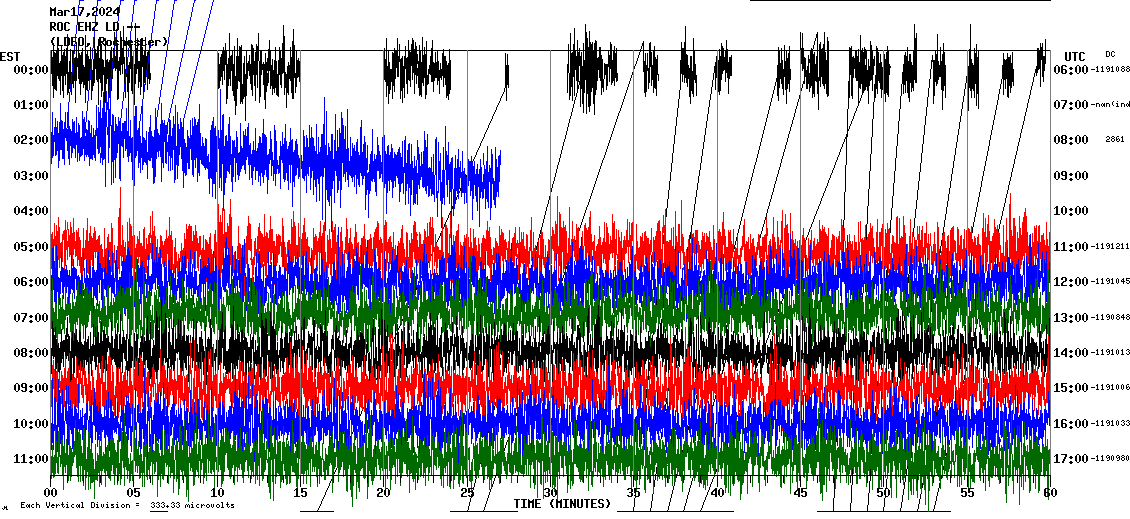Click the 30 minute mark on time axis
Screen dimensions: 1130x519
(550, 493)
